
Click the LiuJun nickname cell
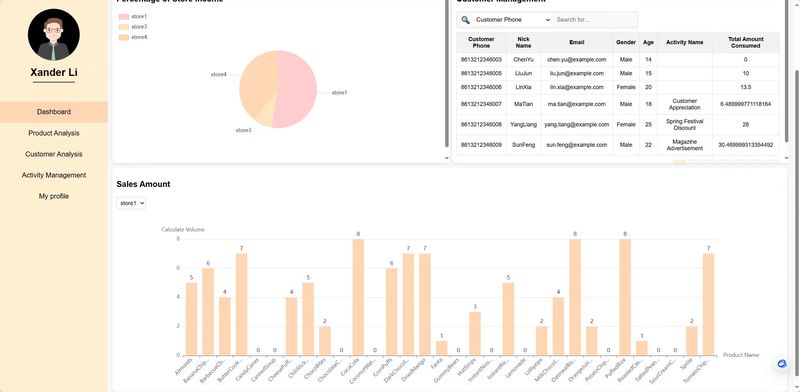[x=523, y=74]
